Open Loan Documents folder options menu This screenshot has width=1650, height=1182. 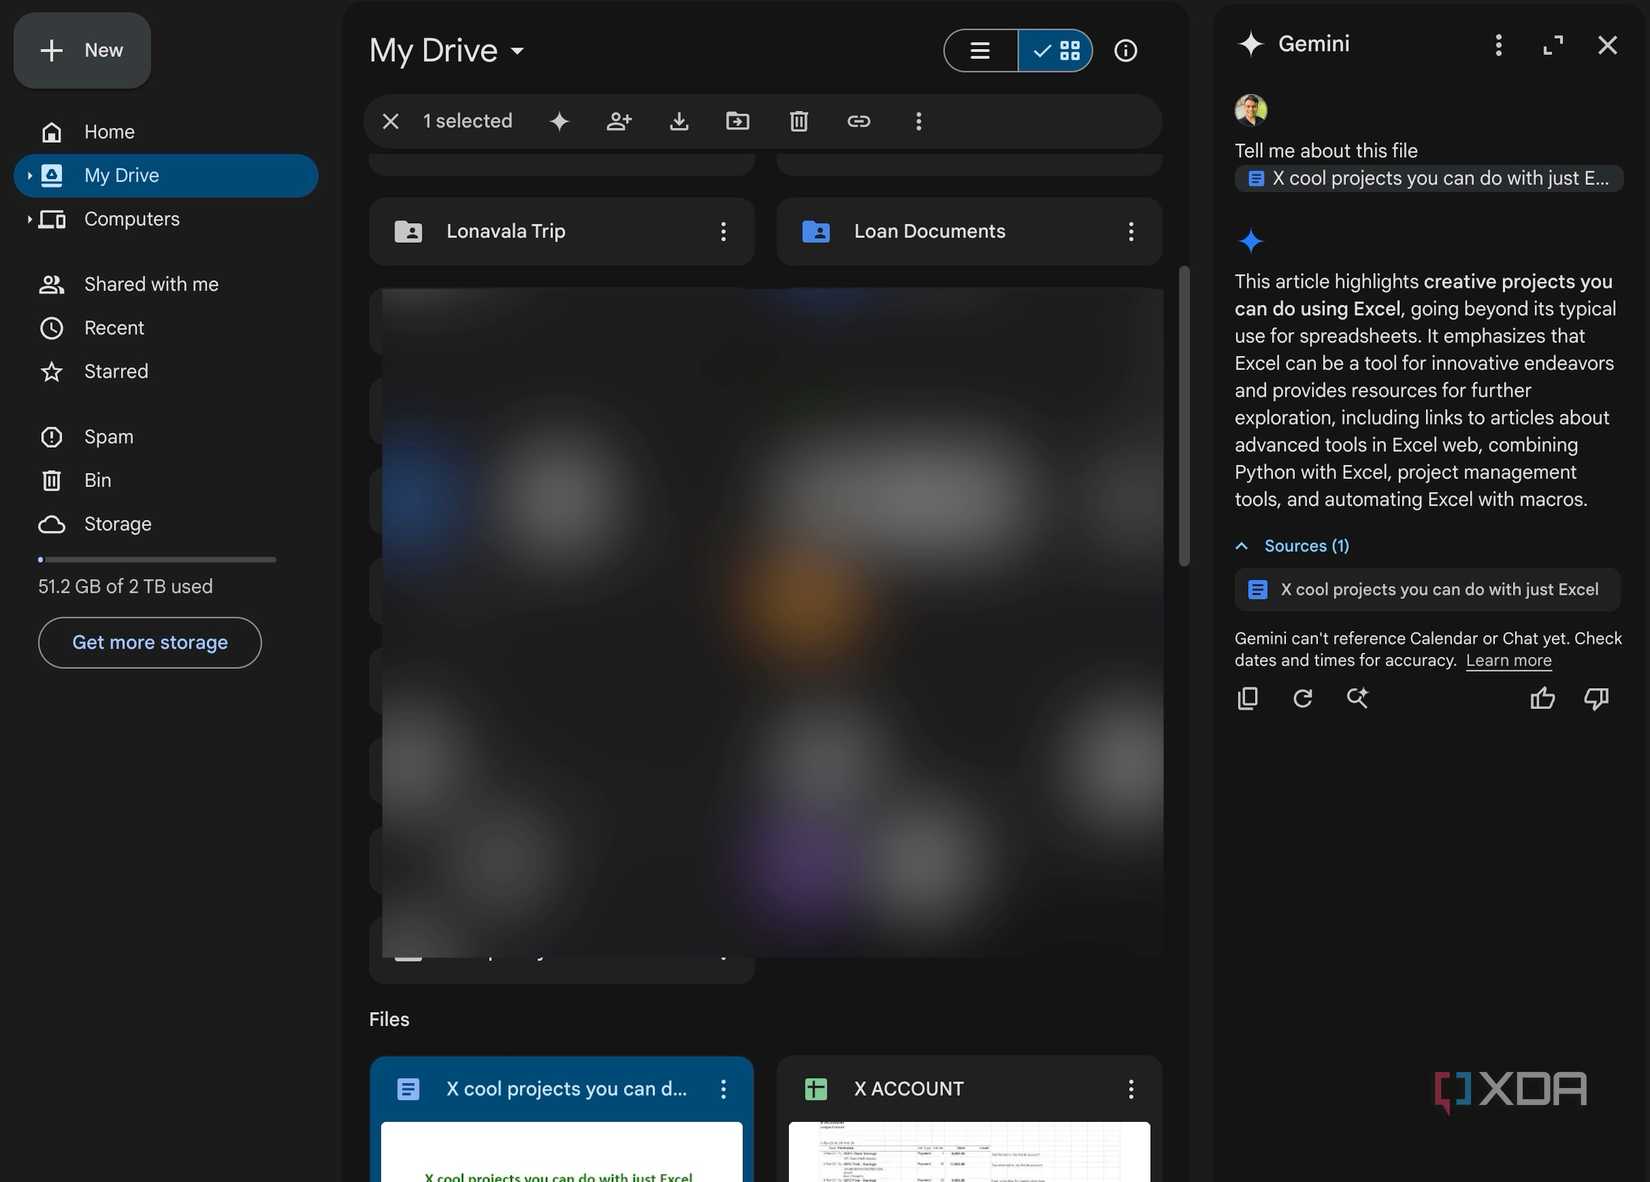1131,232
